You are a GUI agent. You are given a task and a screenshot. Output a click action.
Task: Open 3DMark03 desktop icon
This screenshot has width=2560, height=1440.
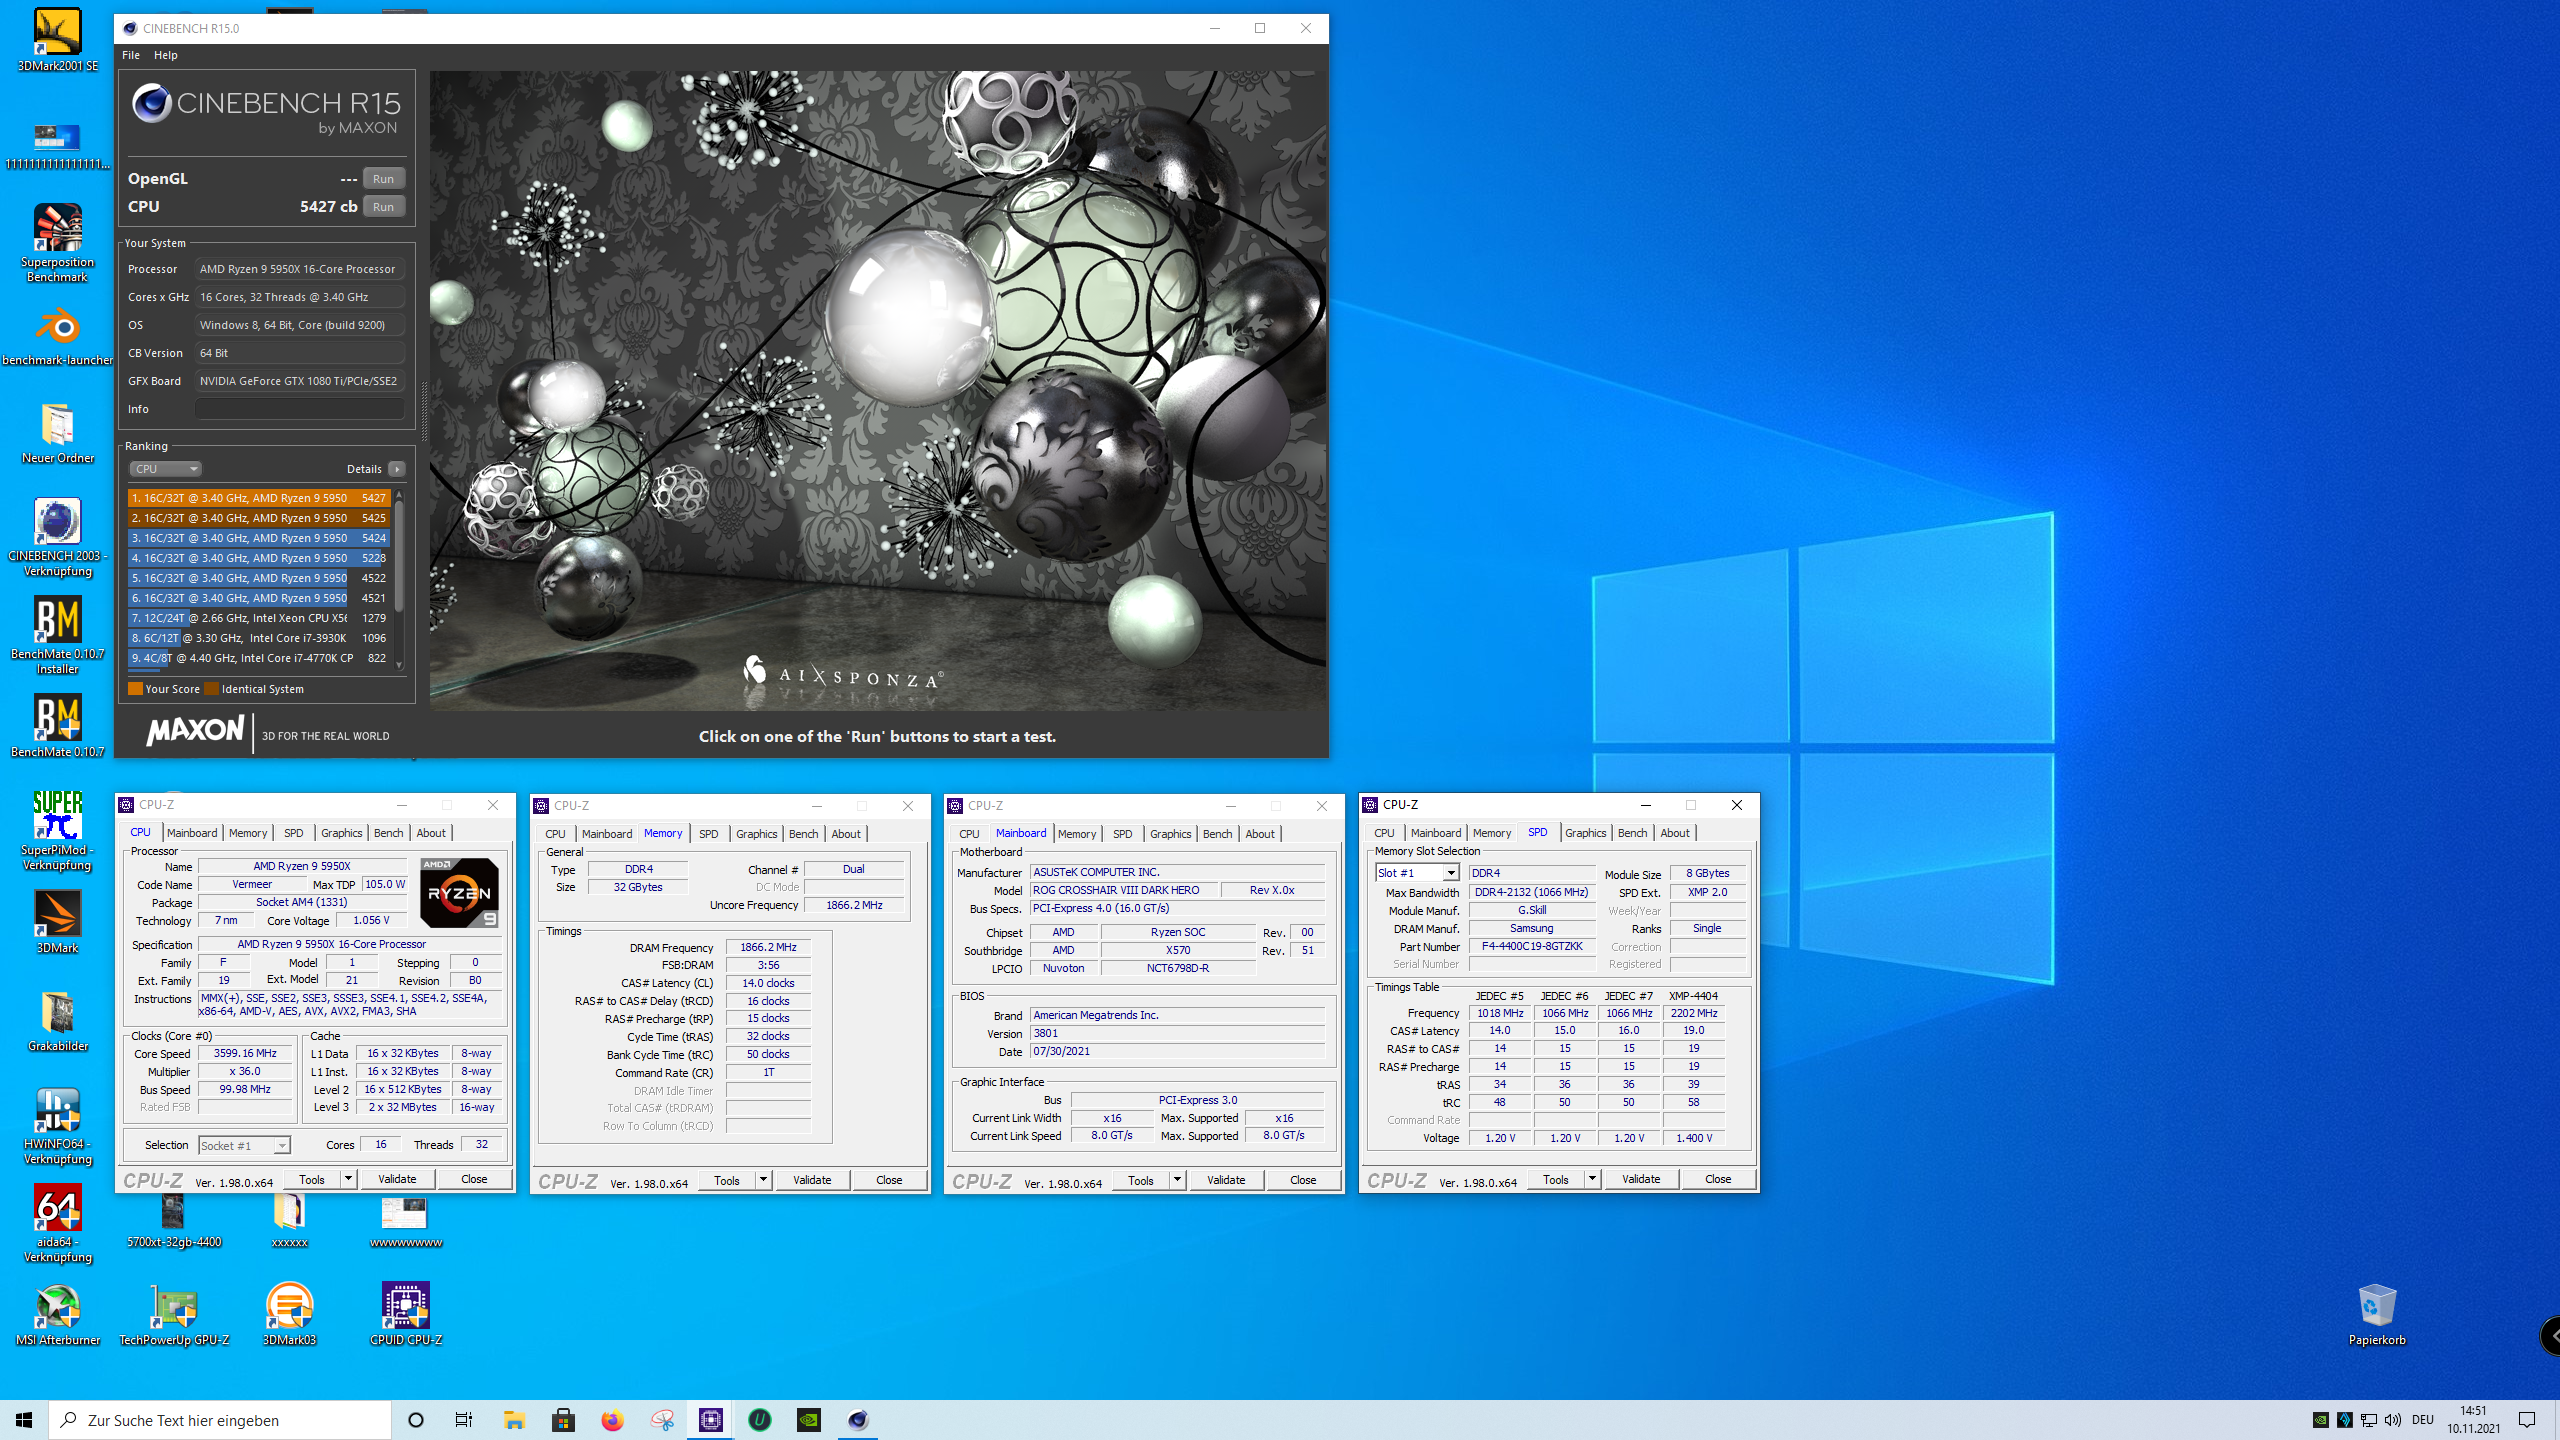289,1314
